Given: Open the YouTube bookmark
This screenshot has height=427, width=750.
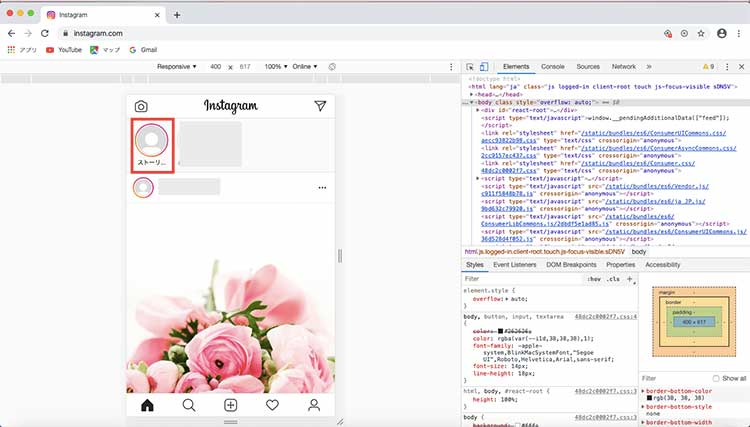Looking at the screenshot, I should (64, 50).
